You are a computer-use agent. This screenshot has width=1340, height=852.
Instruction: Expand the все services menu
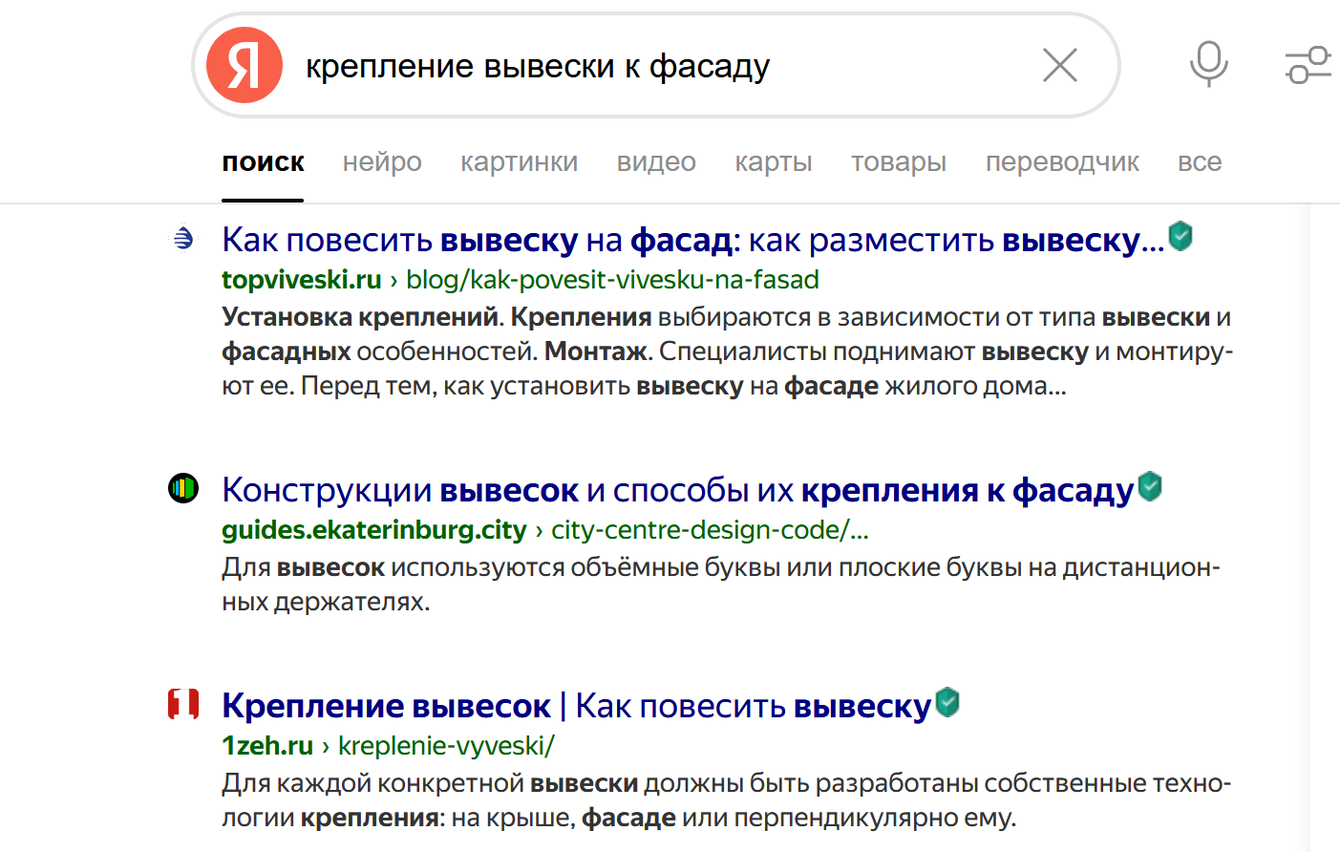pos(1199,162)
